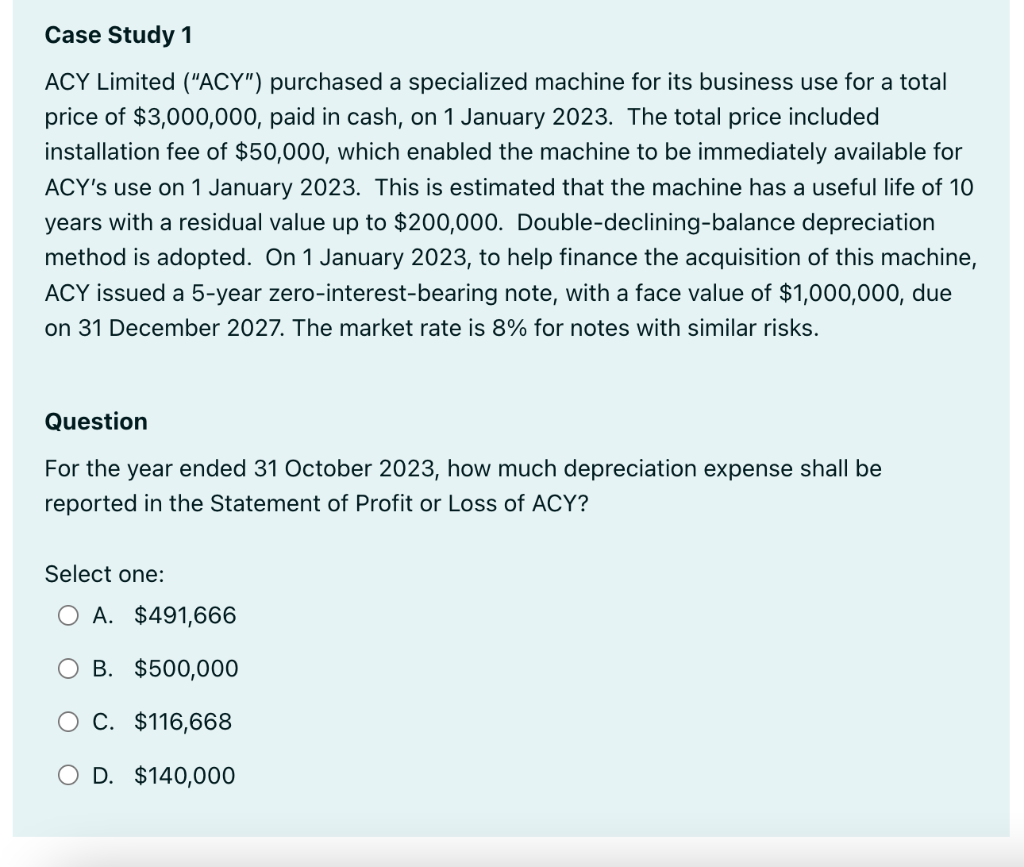1024x867 pixels.
Task: Select radio button for option C
Action: click(68, 721)
